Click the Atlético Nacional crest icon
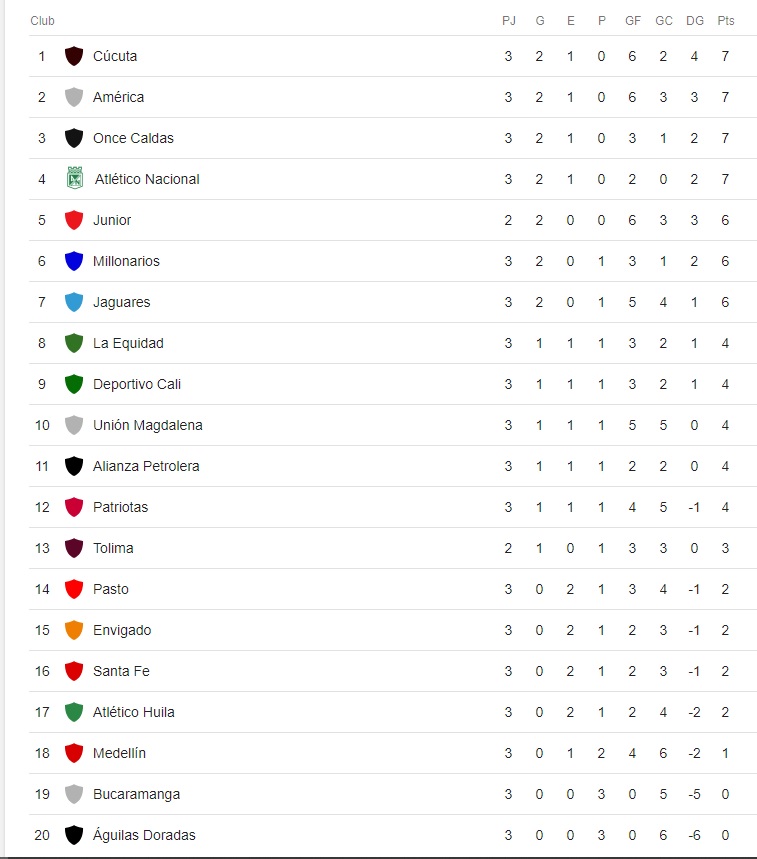Screen dimensions: 757x859 coord(74,179)
